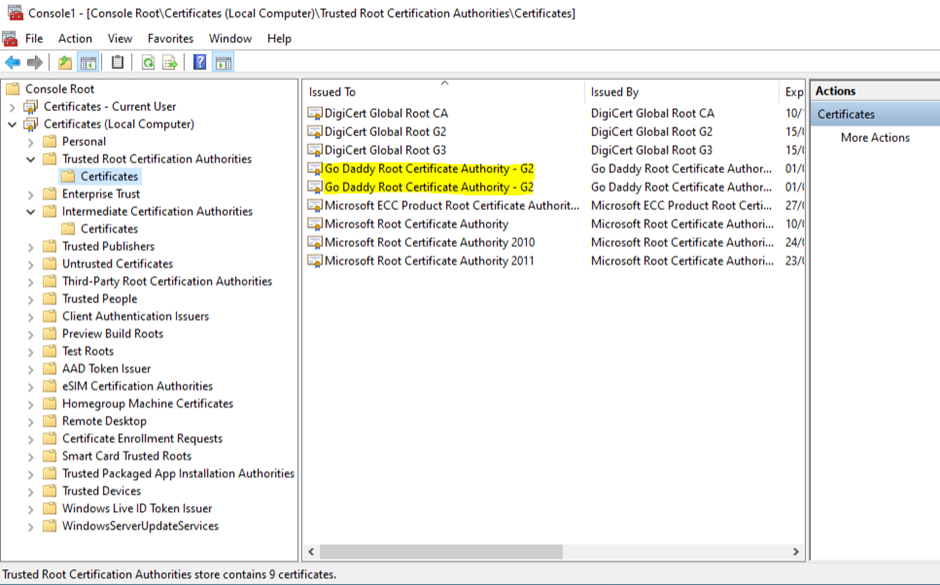
Task: Open More Actions in the Actions pane
Action: pyautogui.click(x=875, y=137)
